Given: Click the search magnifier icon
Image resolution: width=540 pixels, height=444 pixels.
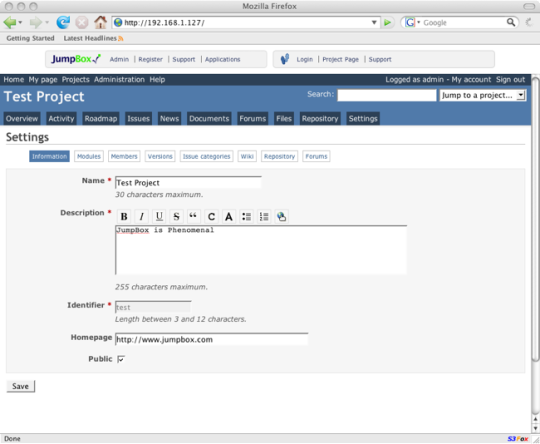Looking at the screenshot, I should 511,22.
